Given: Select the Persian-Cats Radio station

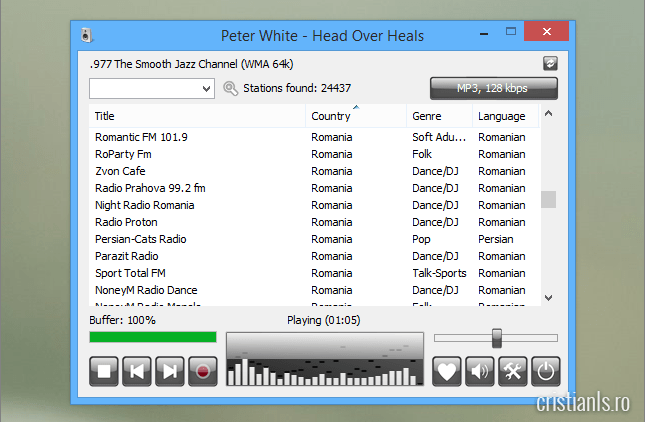Looking at the screenshot, I should 141,239.
